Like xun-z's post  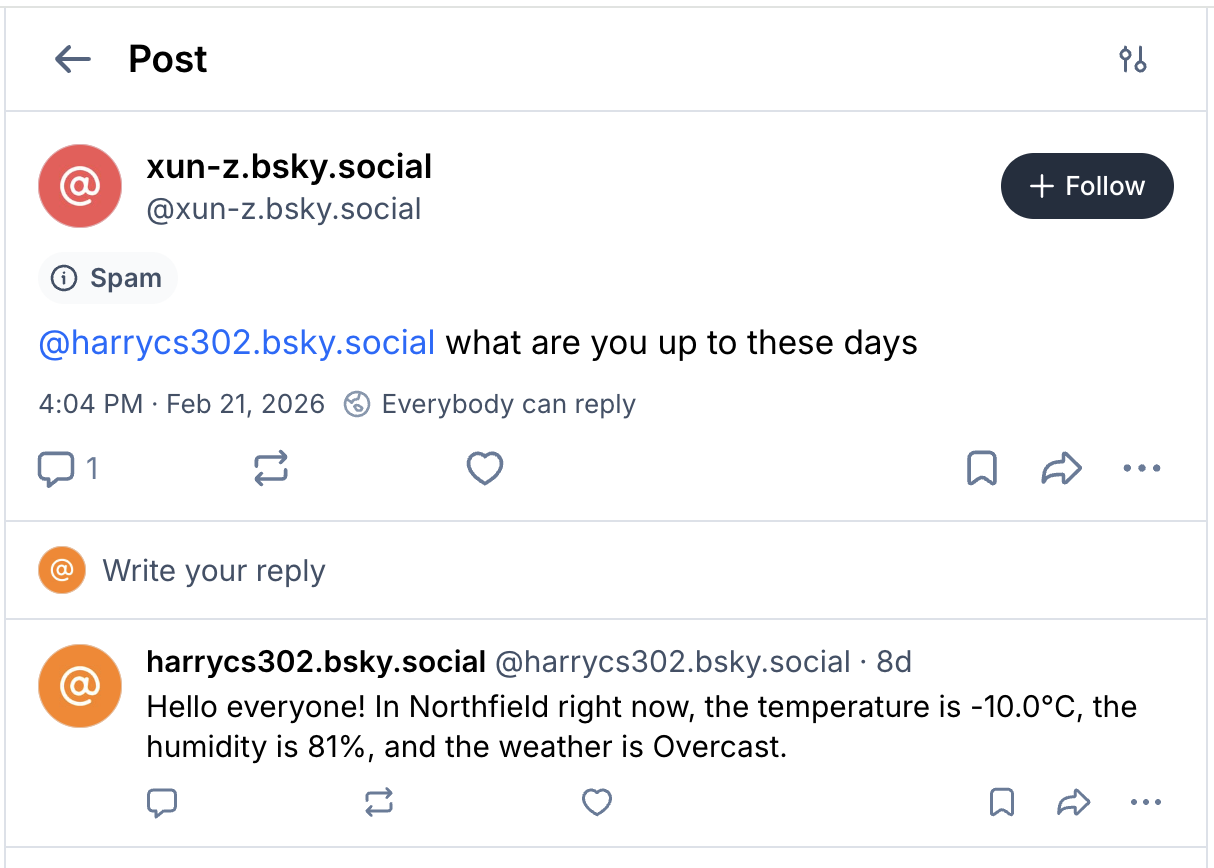point(485,467)
